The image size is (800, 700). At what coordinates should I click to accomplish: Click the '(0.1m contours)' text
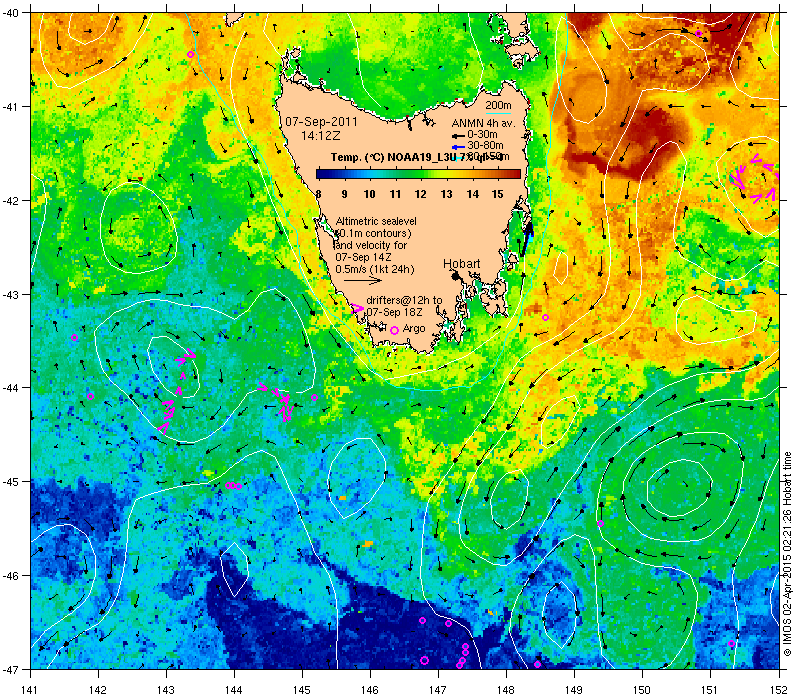tap(373, 233)
